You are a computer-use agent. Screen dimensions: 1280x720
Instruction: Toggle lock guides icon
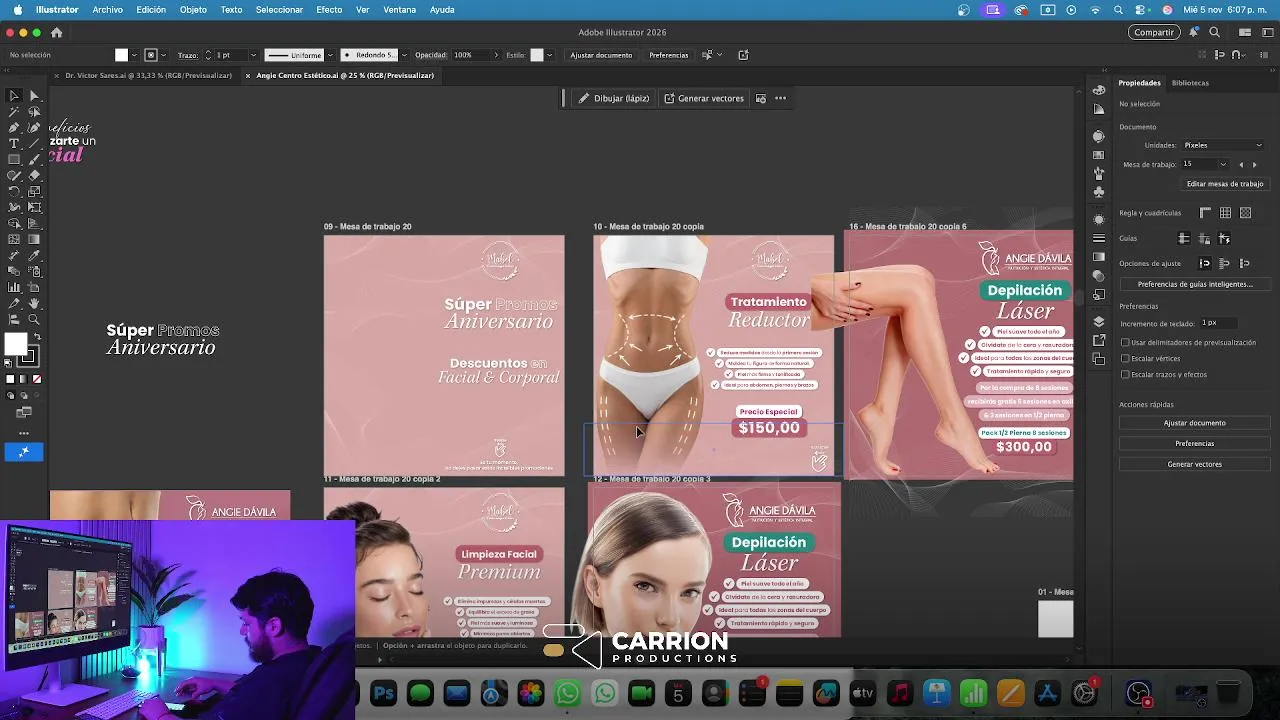coord(1205,238)
